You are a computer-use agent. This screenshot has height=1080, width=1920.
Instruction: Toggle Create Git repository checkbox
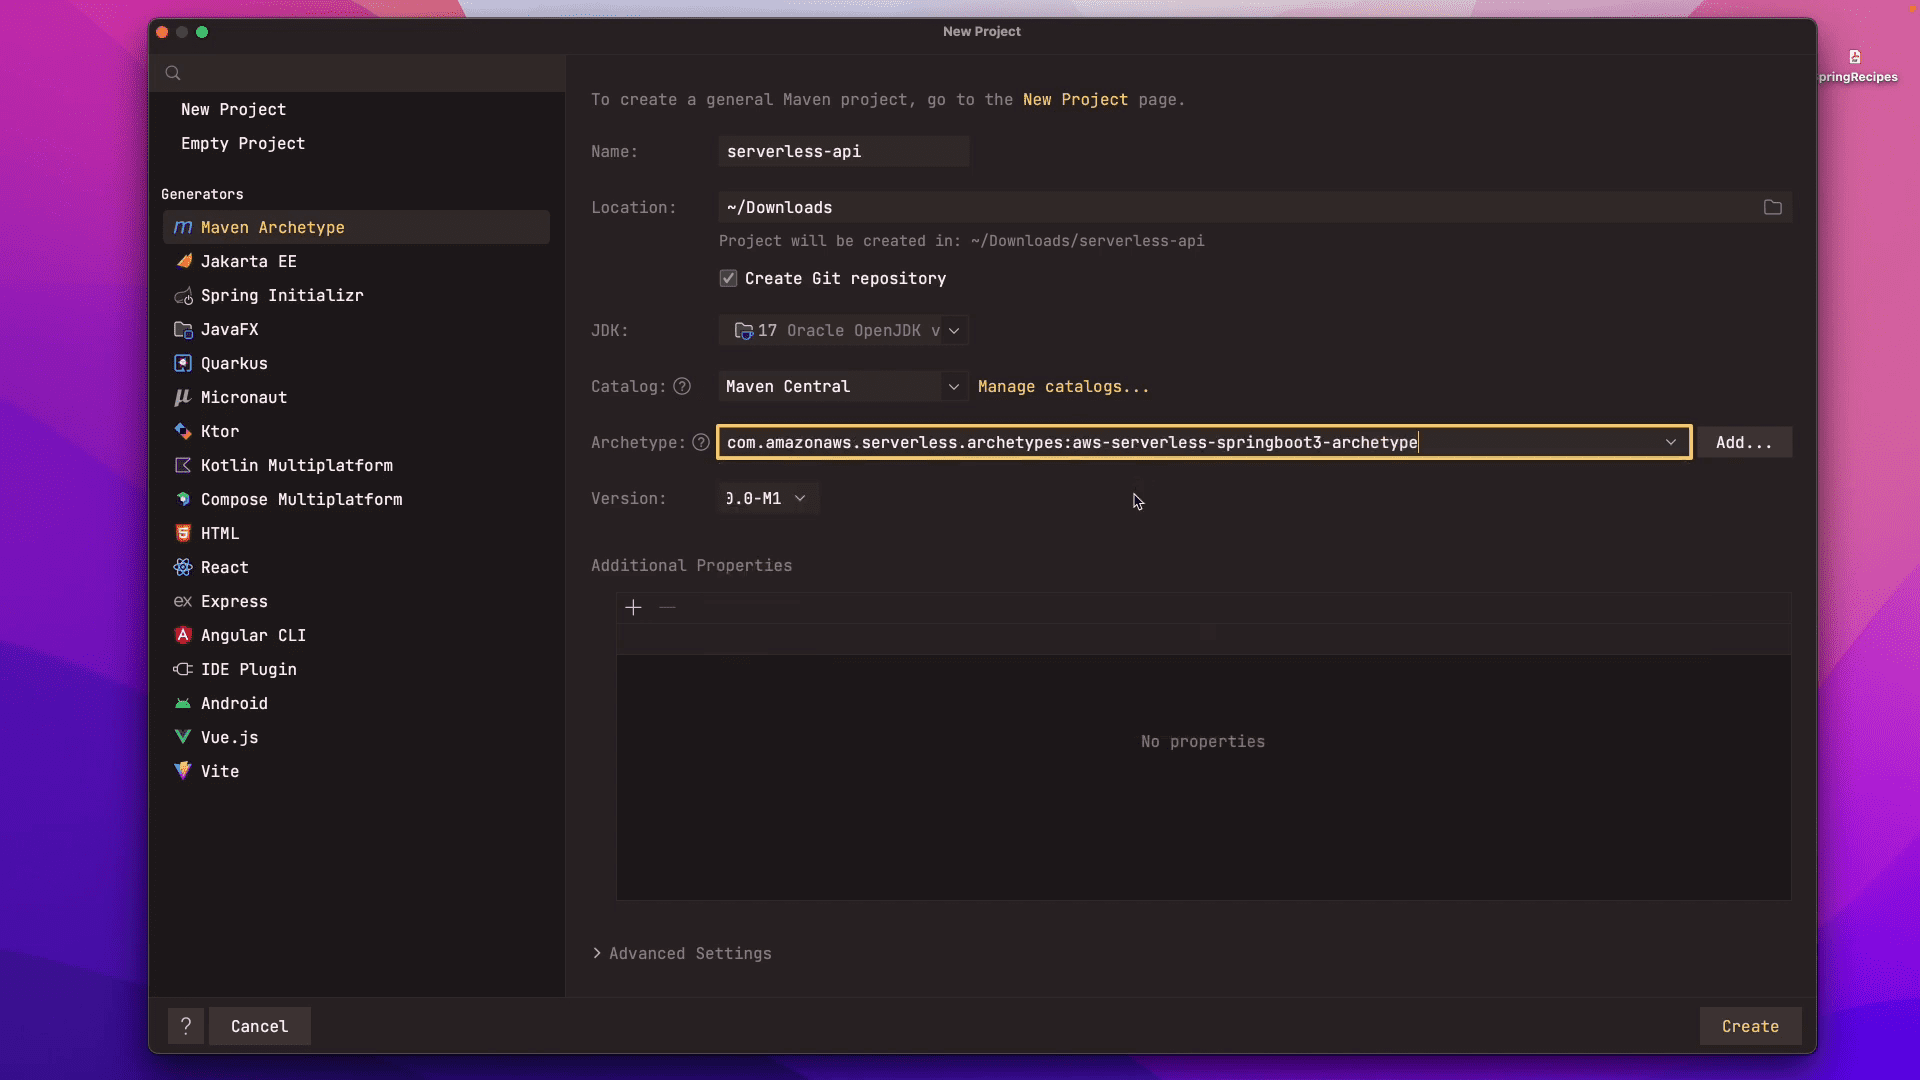pyautogui.click(x=729, y=278)
